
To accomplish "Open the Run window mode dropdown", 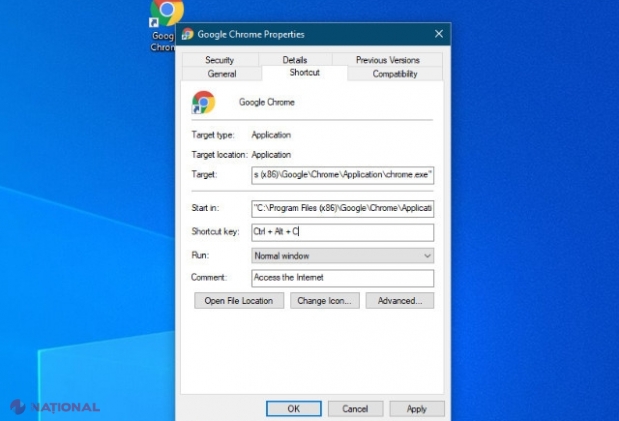I will coord(342,255).
